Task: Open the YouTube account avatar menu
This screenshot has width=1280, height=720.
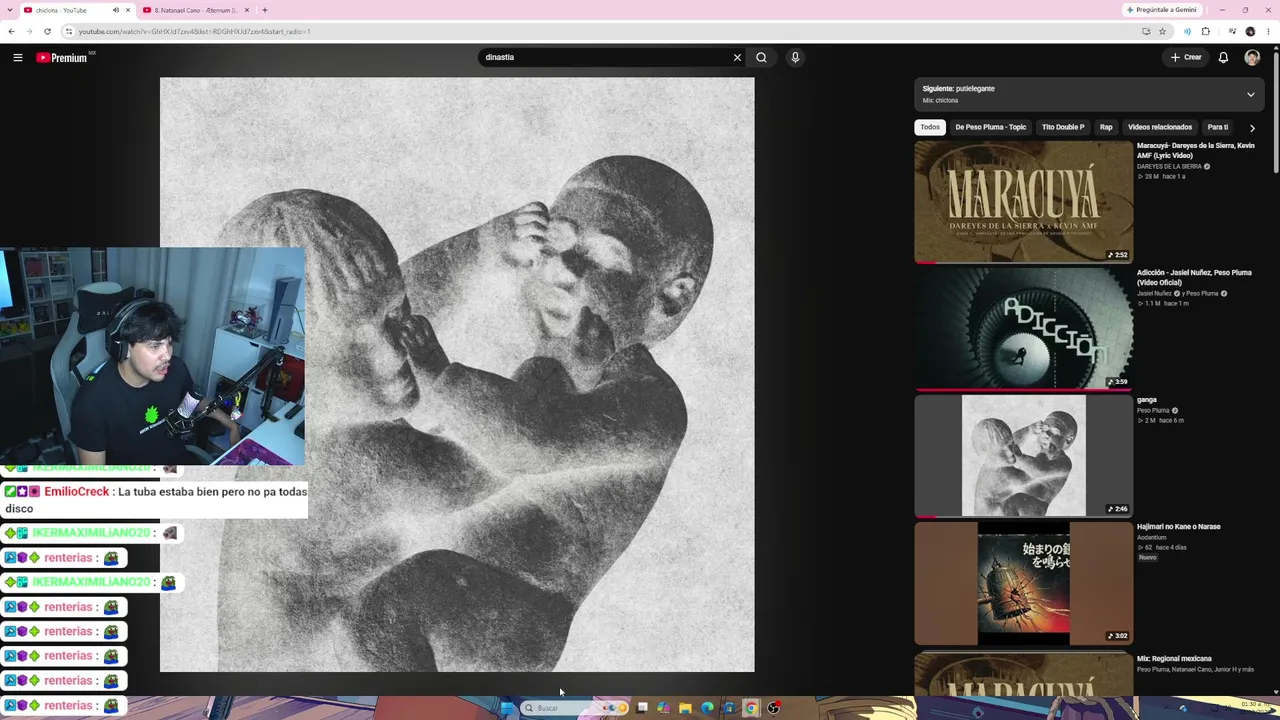Action: tap(1252, 58)
